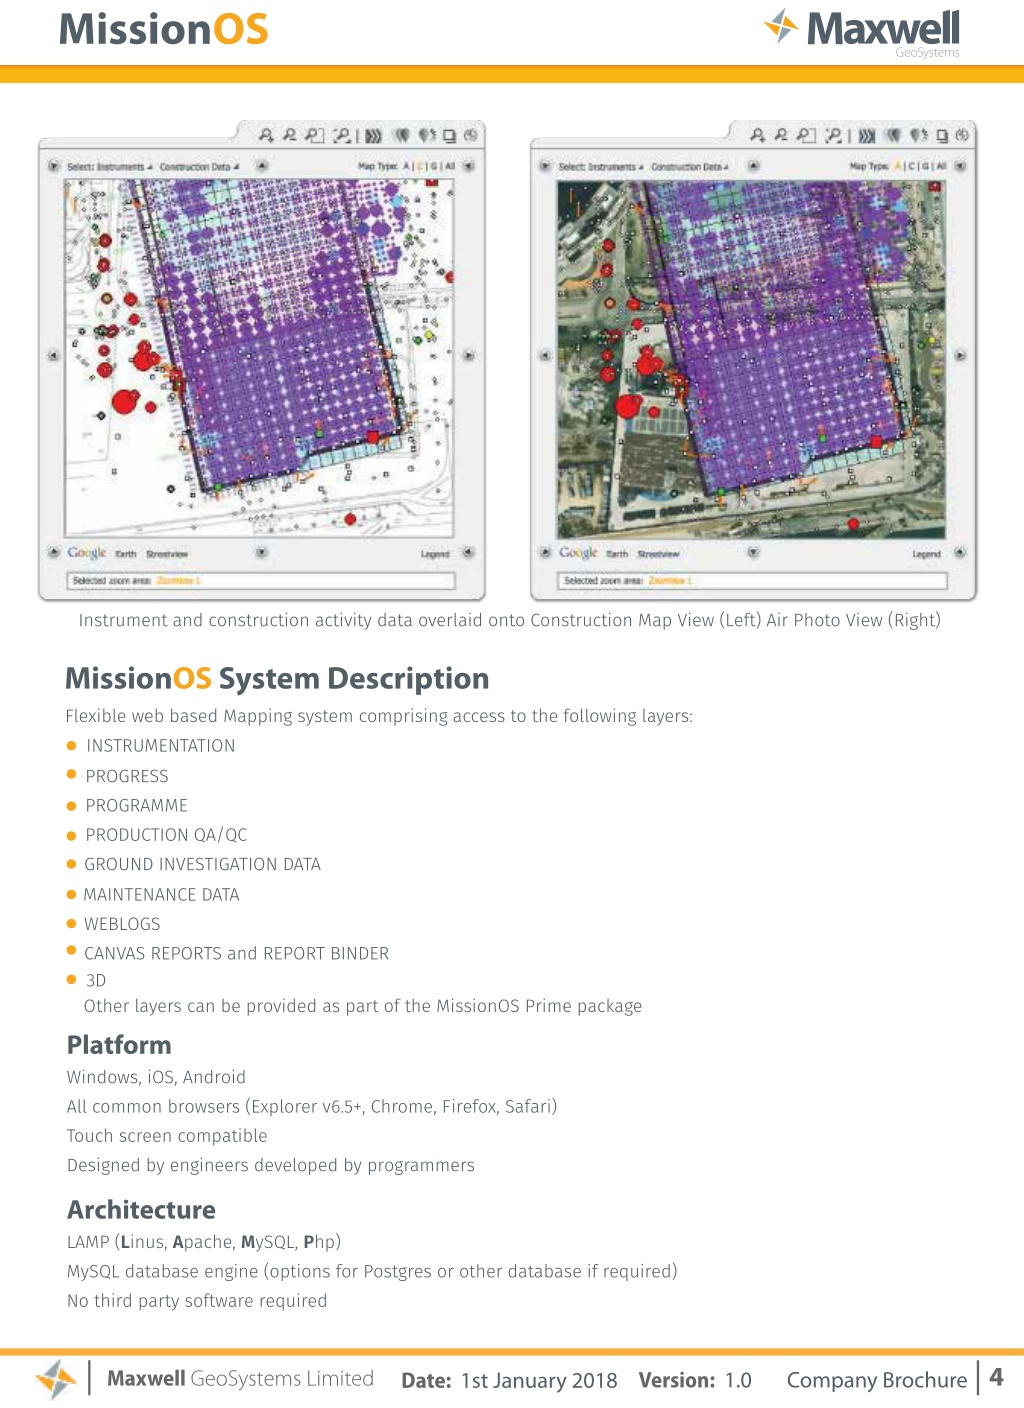Select map type G in right panel
The image size is (1024, 1408).
[x=925, y=166]
